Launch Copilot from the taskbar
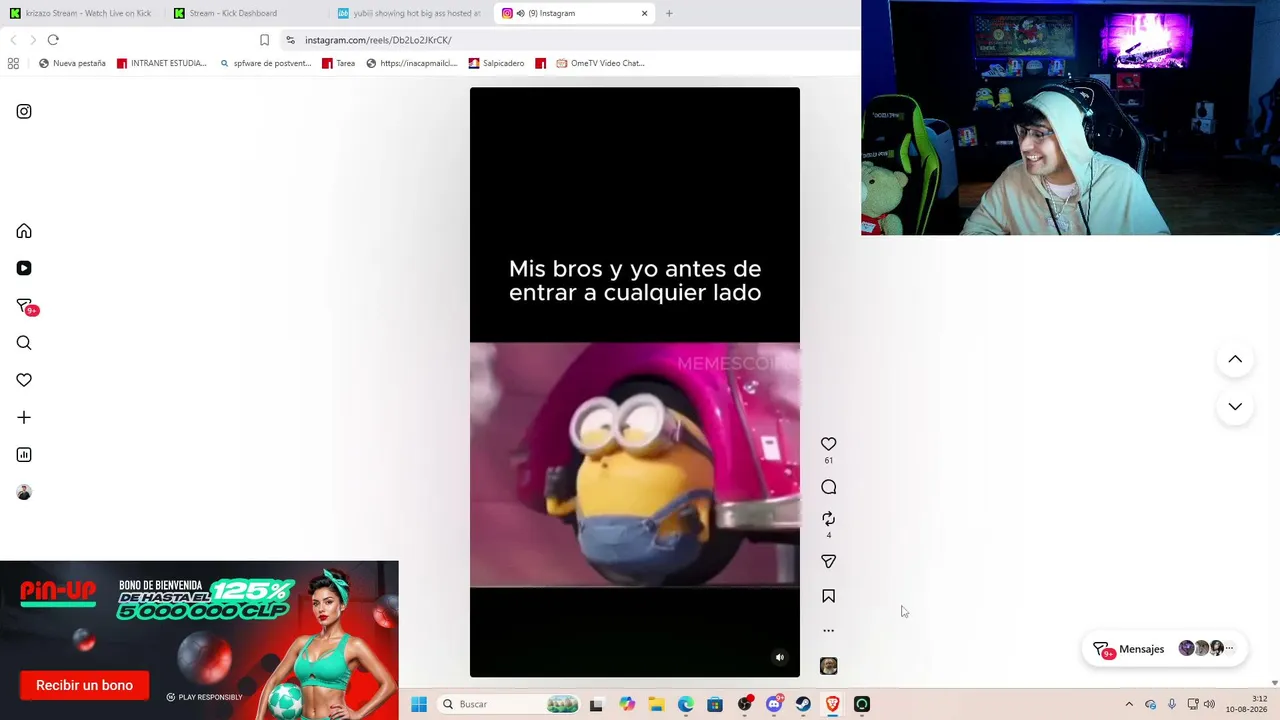The height and width of the screenshot is (720, 1280). [x=627, y=704]
